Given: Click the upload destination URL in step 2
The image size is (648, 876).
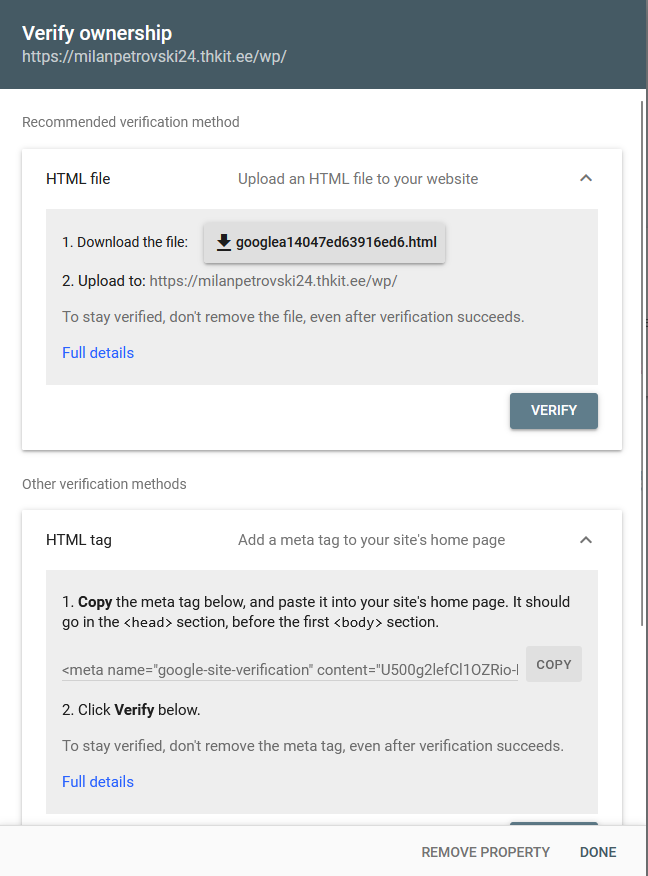Looking at the screenshot, I should coord(273,281).
